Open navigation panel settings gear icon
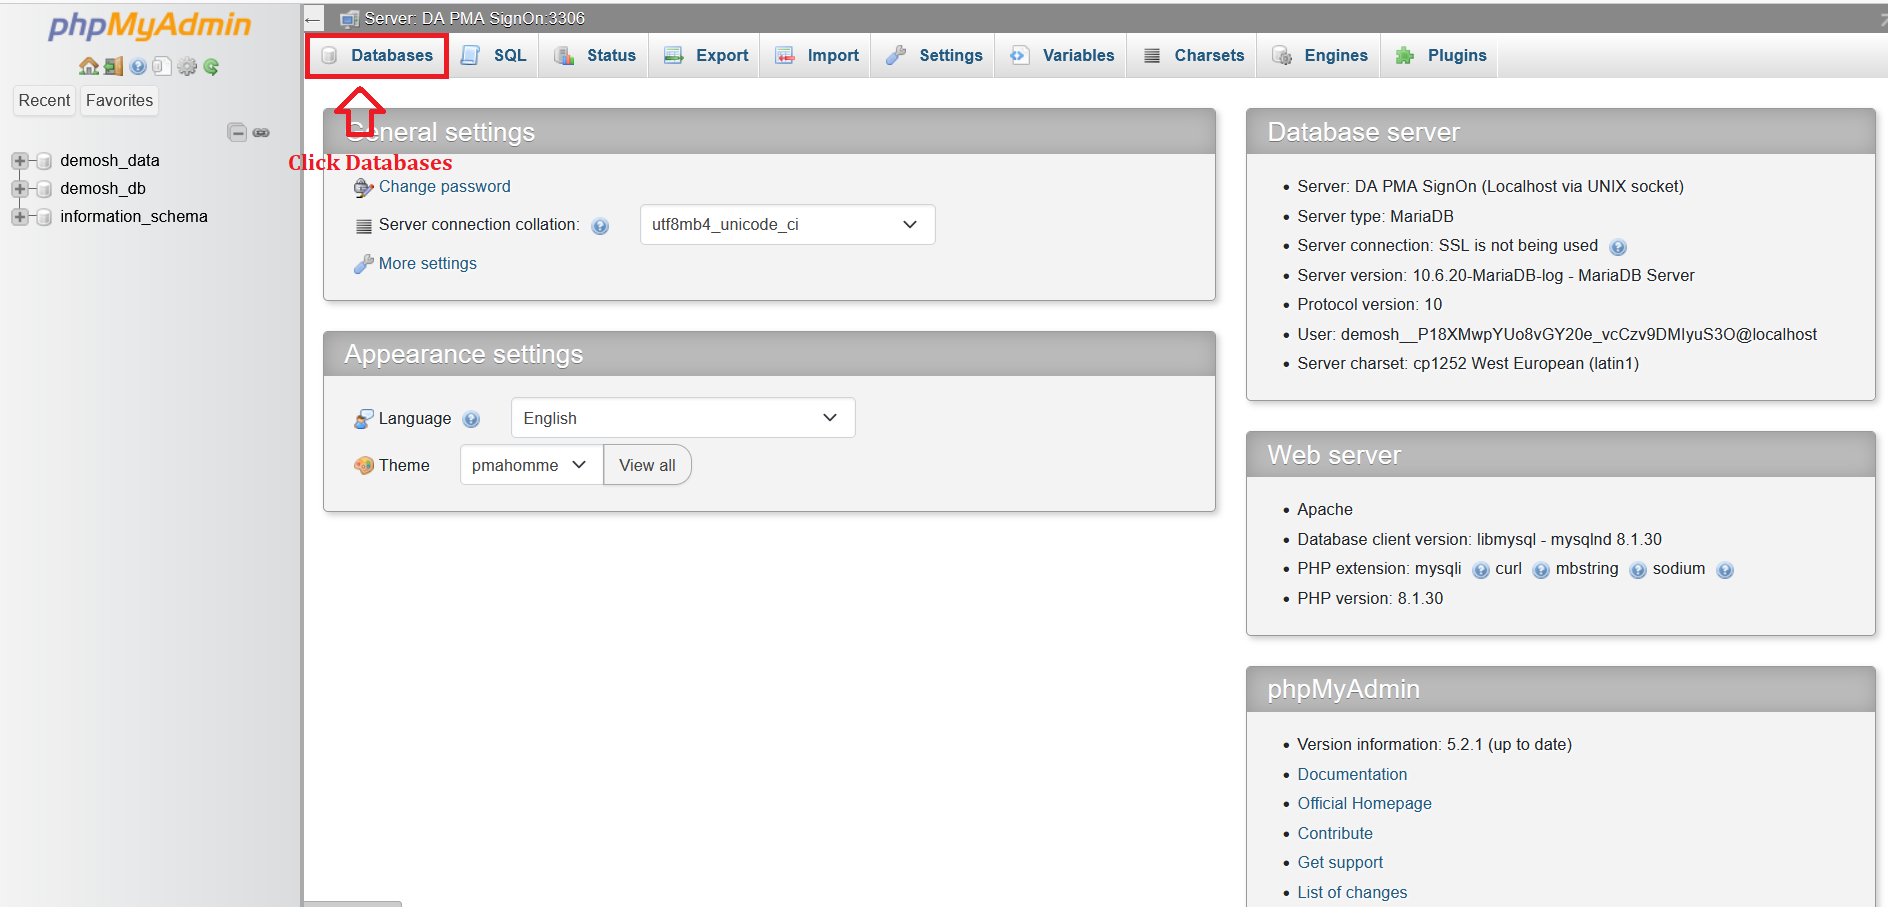 pos(187,67)
